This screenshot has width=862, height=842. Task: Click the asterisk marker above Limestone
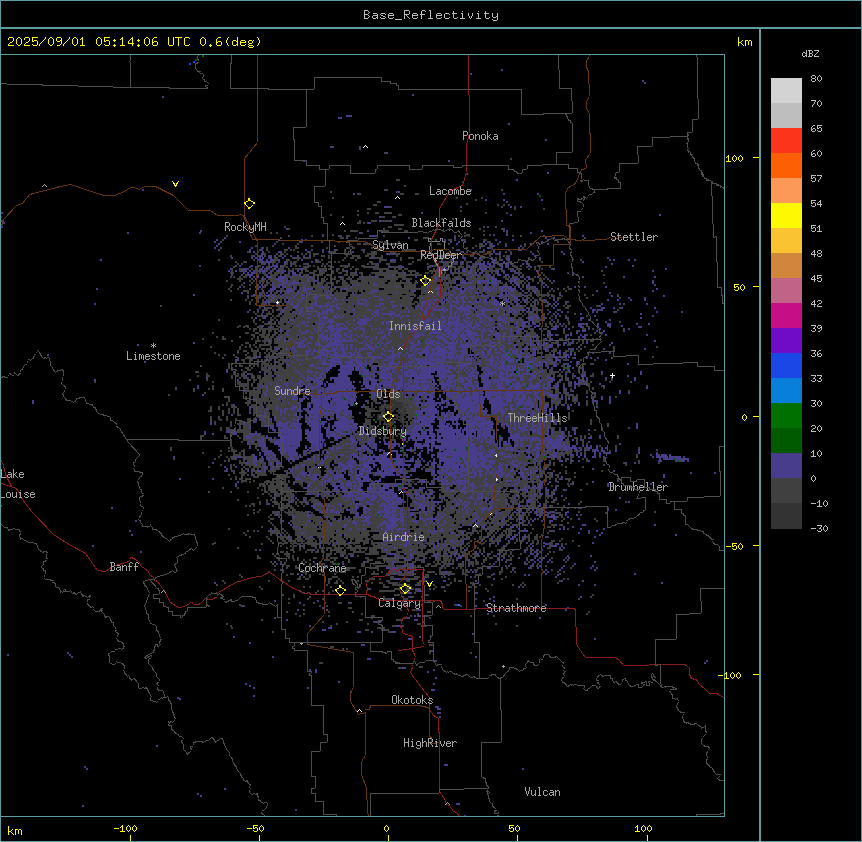coord(153,346)
